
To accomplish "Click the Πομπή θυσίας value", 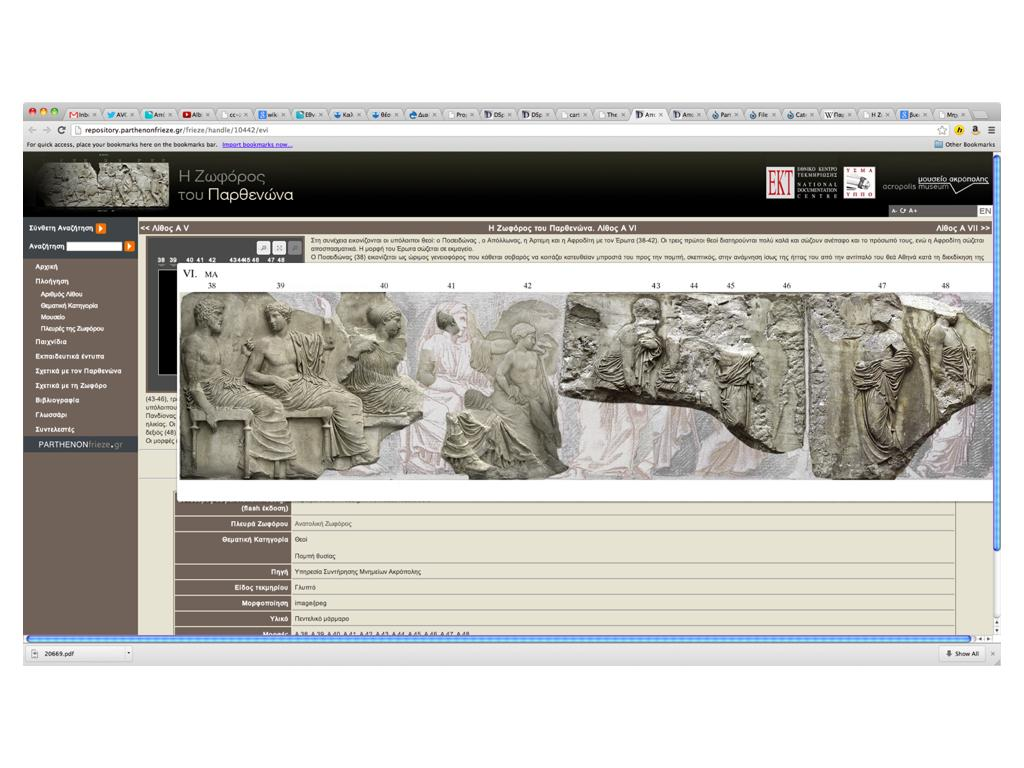I will [x=315, y=556].
